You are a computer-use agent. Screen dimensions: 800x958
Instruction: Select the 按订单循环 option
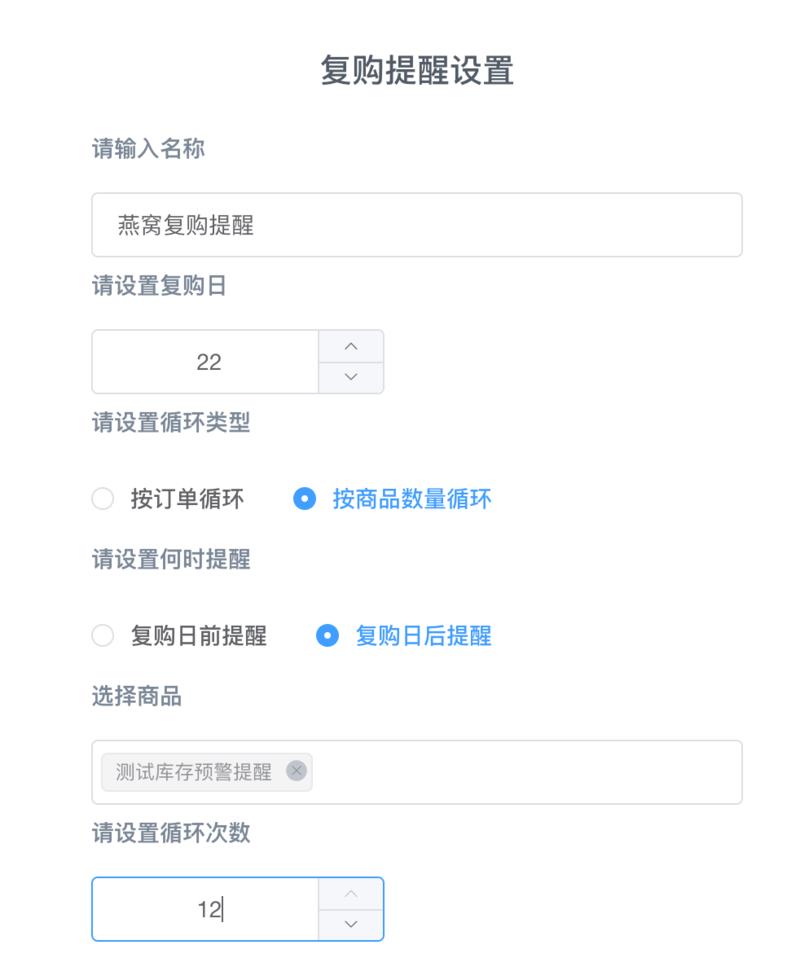102,497
